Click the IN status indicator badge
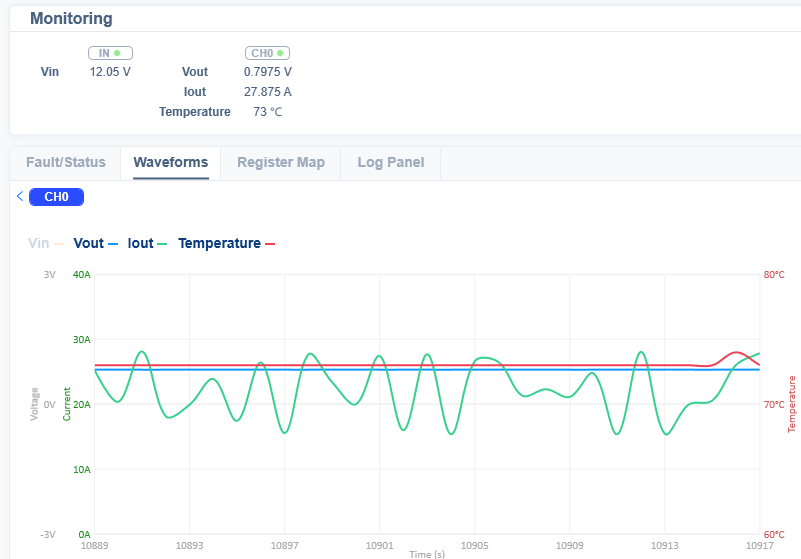 (110, 53)
